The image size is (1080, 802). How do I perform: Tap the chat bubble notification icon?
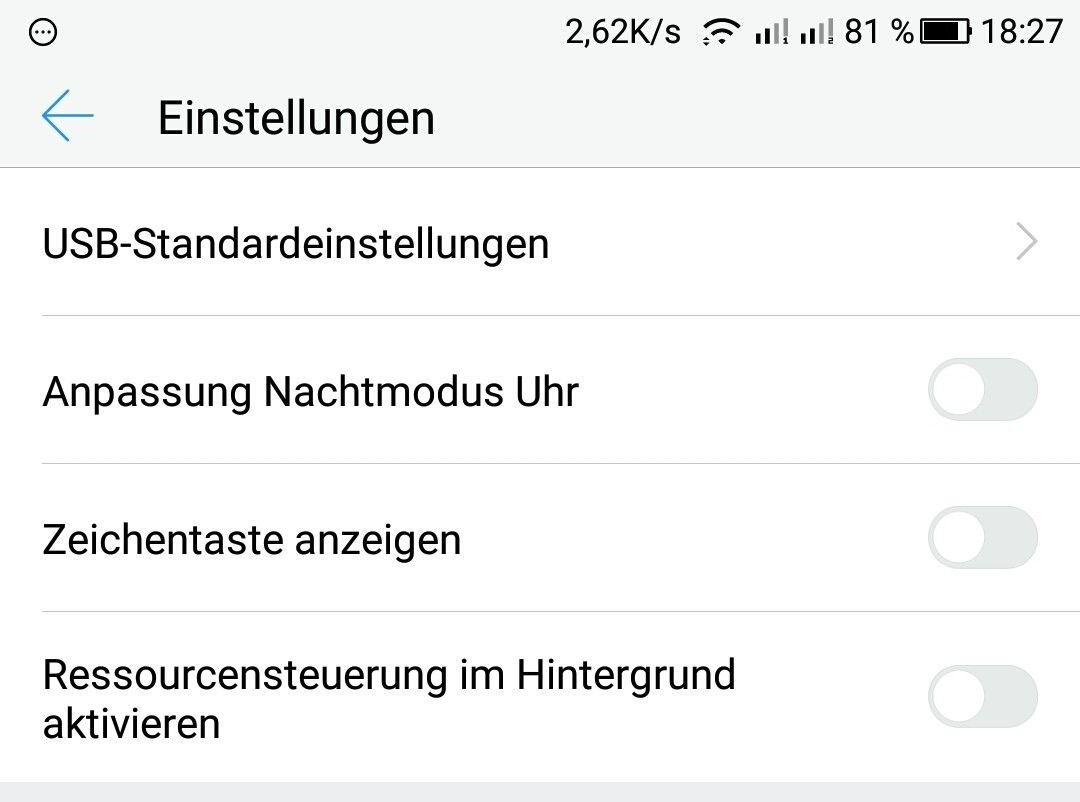pos(43,32)
